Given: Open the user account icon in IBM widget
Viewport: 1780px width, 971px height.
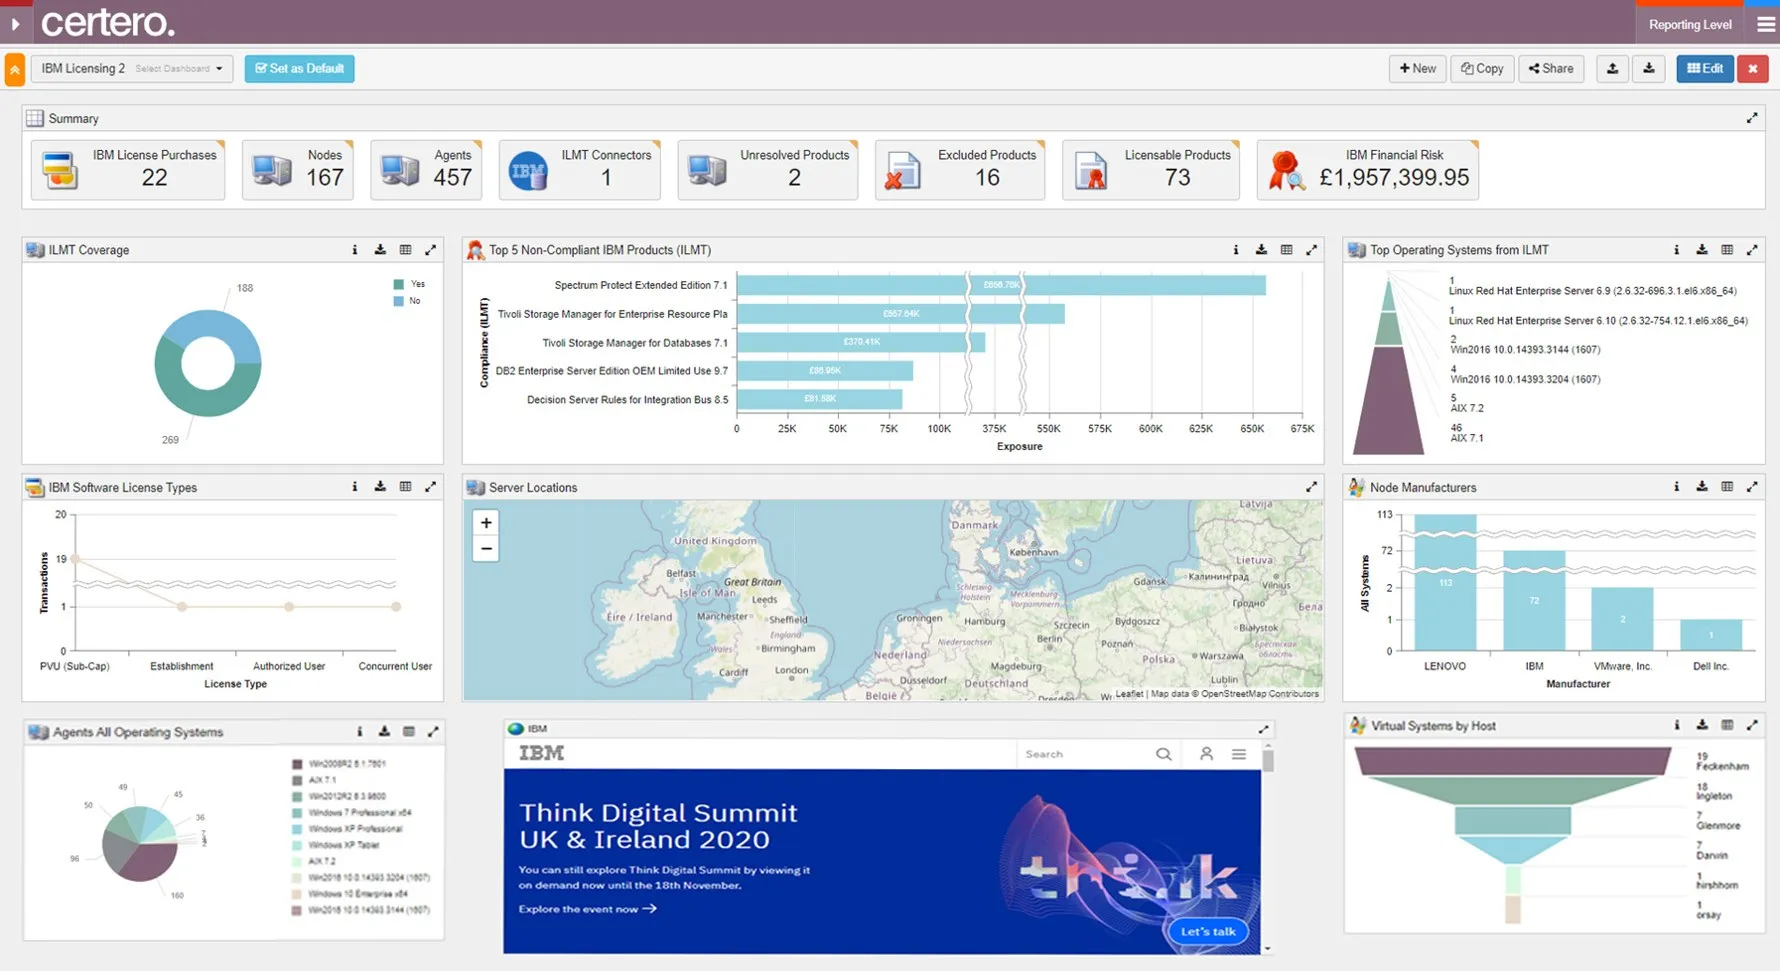Looking at the screenshot, I should pyautogui.click(x=1206, y=754).
